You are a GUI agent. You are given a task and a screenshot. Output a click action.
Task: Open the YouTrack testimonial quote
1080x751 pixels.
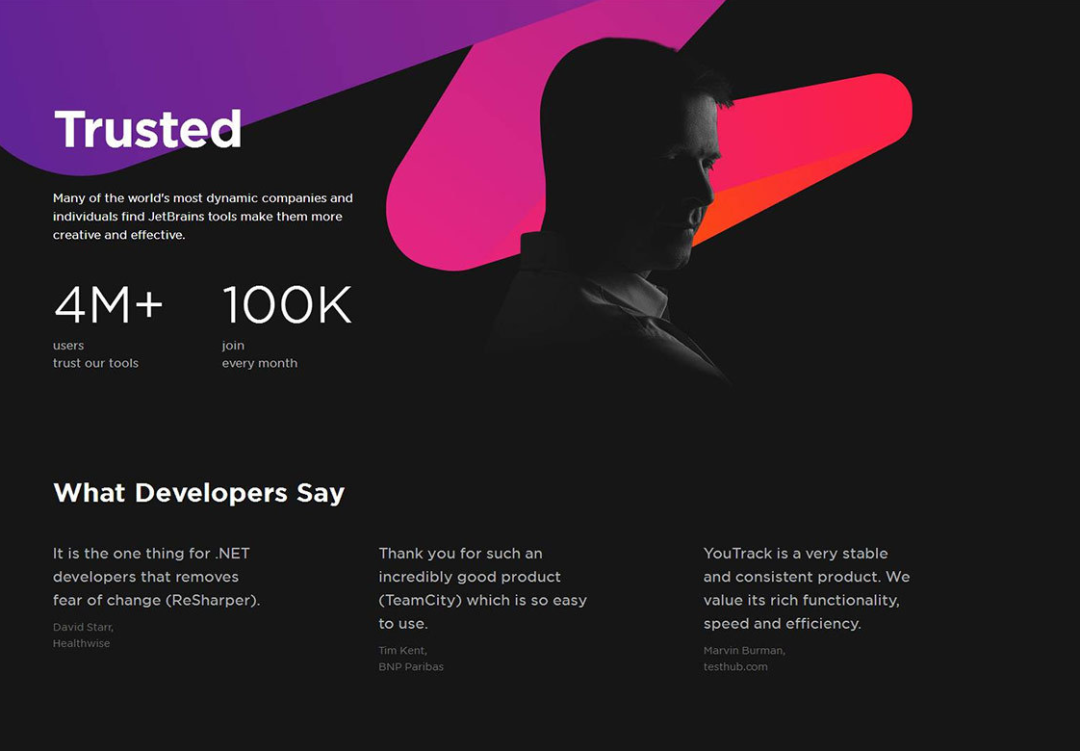pyautogui.click(x=806, y=588)
